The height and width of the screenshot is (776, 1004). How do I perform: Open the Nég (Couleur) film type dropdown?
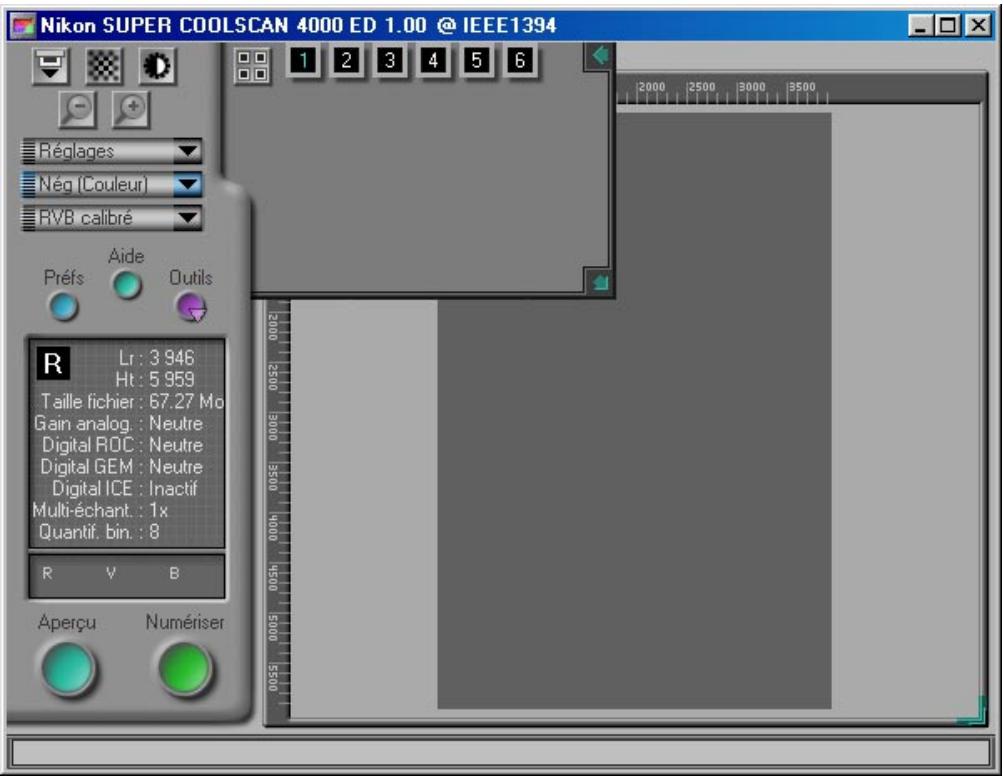[x=112, y=185]
